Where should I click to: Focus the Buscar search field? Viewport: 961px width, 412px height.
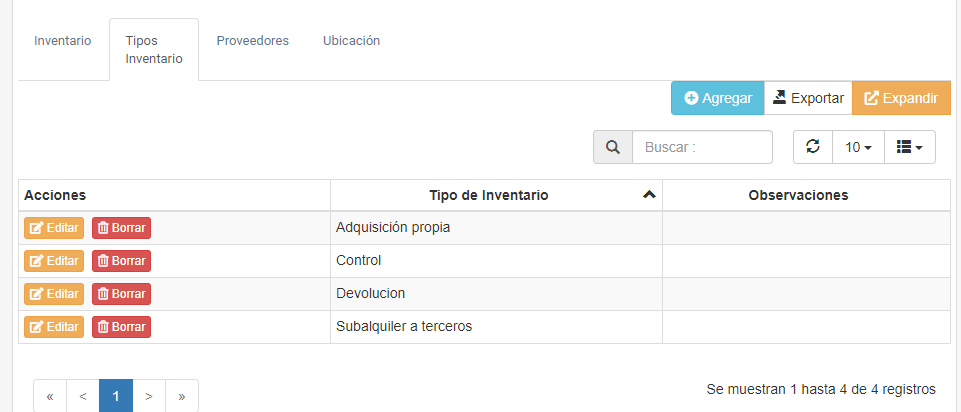(702, 147)
